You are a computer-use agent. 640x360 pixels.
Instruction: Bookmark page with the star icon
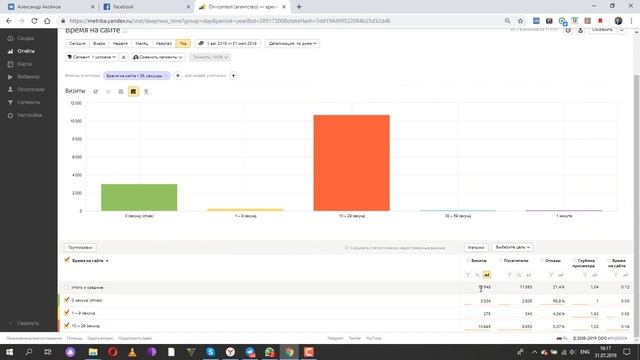click(x=520, y=21)
